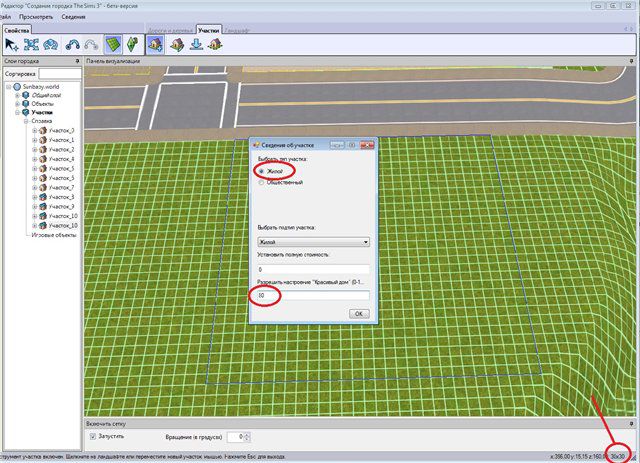Click the greyed redo arrow icon

pyautogui.click(x=90, y=45)
